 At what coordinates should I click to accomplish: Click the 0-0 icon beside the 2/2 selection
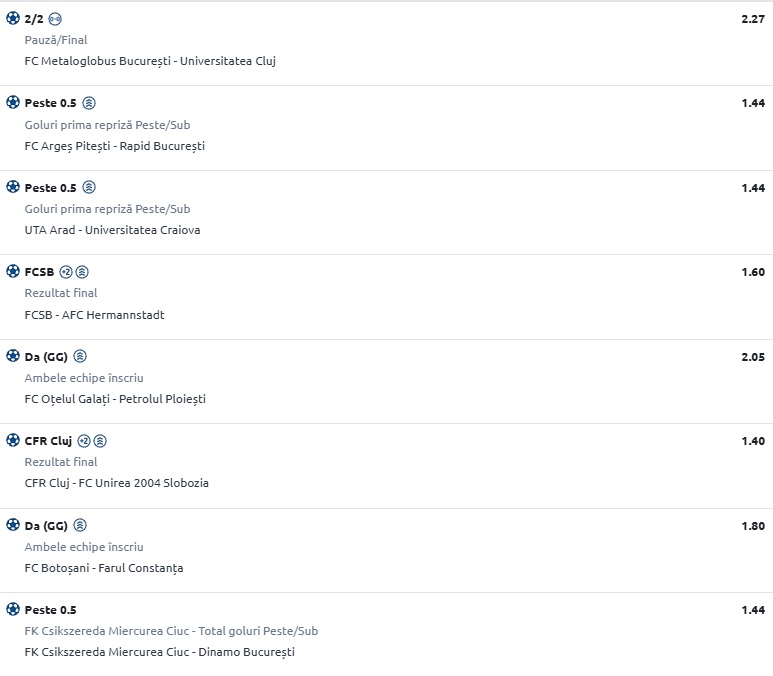(x=55, y=19)
